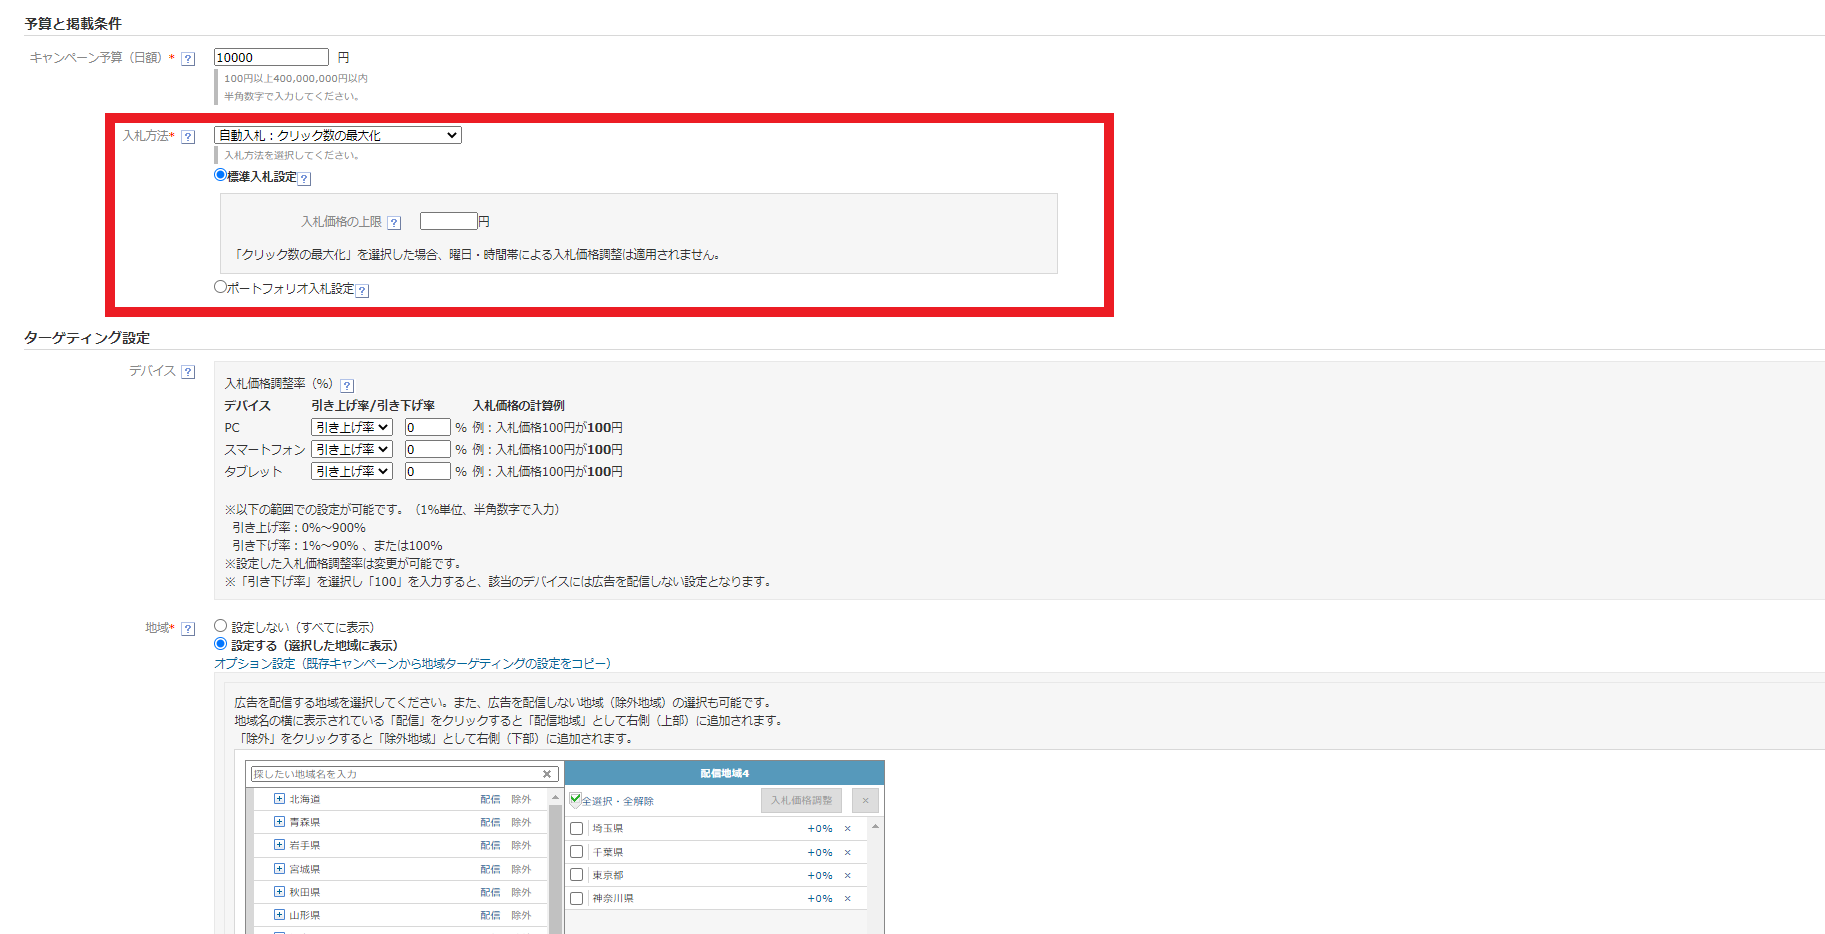
Task: Open 入札方法 dropdown 自動入札：クリック数の最大化
Action: click(338, 136)
